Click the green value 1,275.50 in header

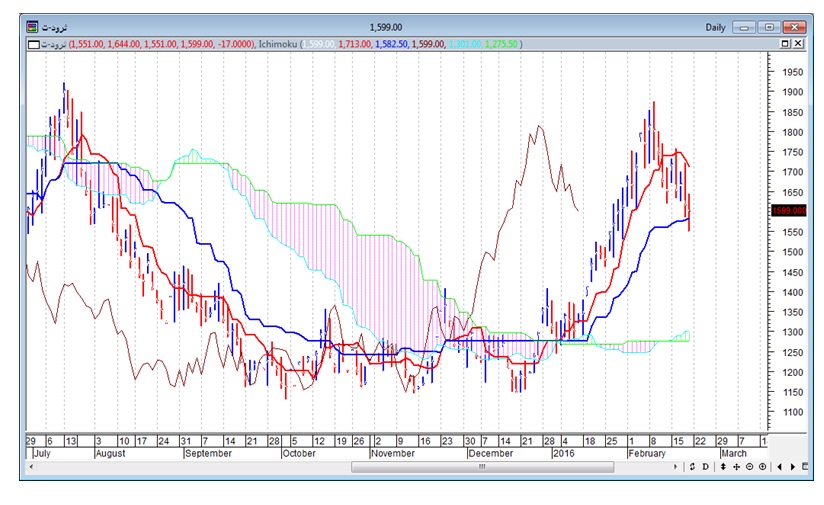click(x=501, y=44)
